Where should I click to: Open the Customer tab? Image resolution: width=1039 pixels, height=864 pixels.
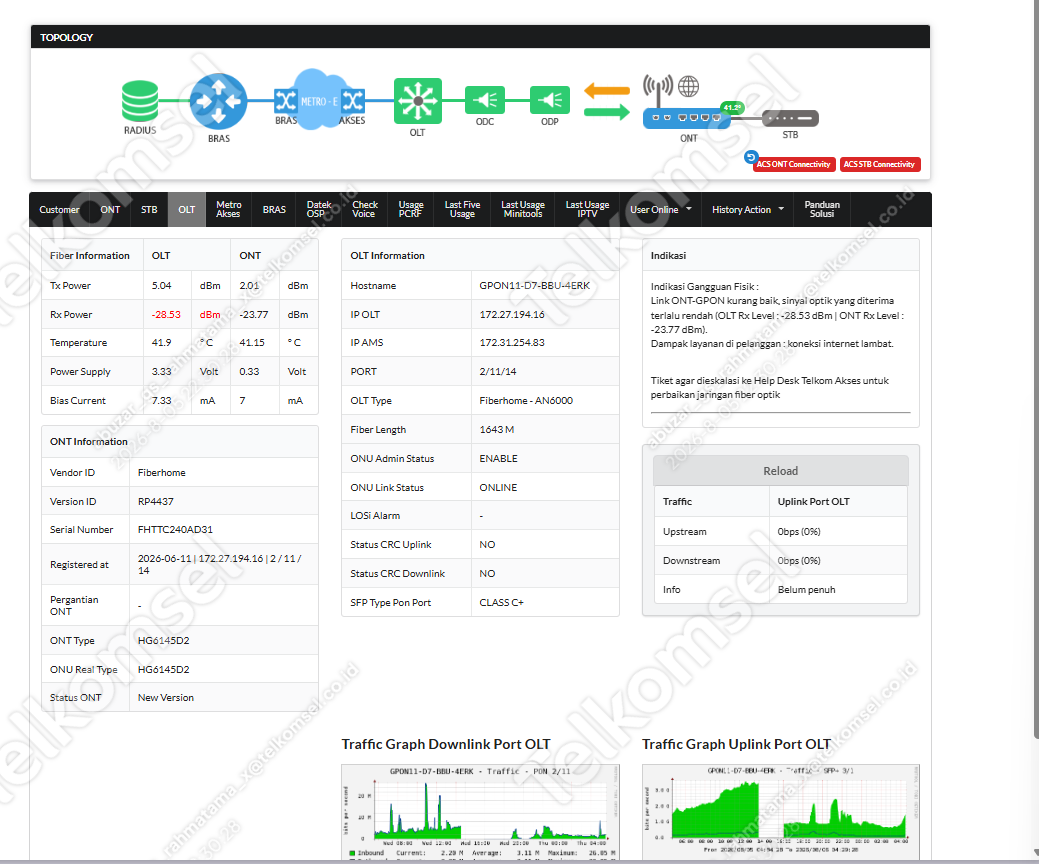(x=59, y=209)
